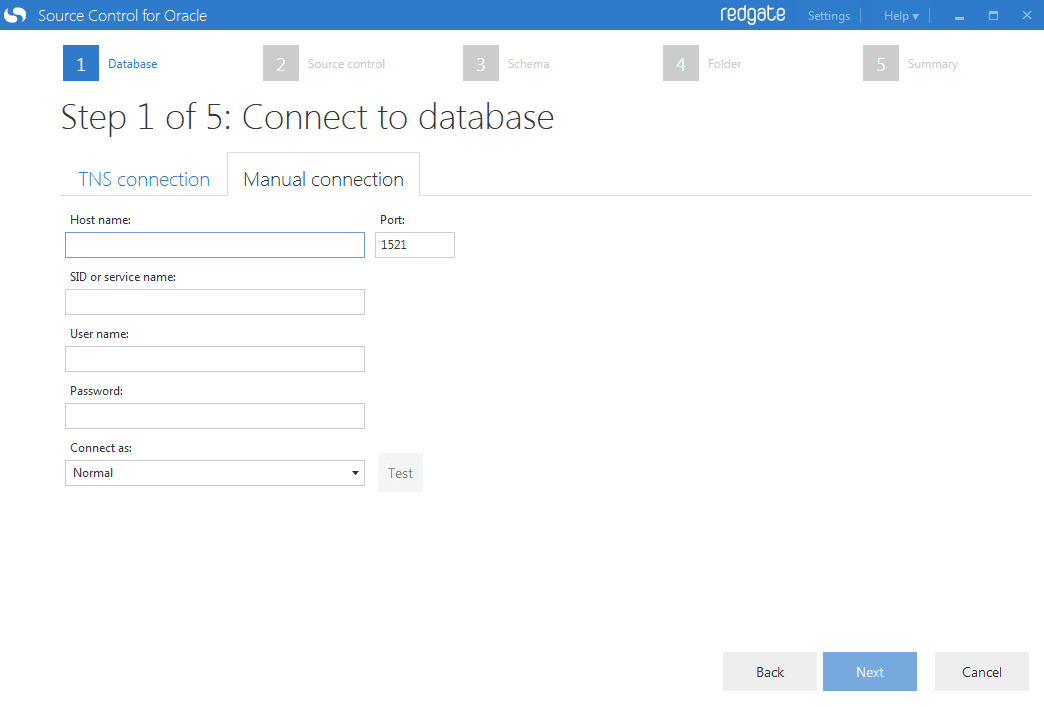
Task: Click the redgate logo
Action: [x=752, y=15]
